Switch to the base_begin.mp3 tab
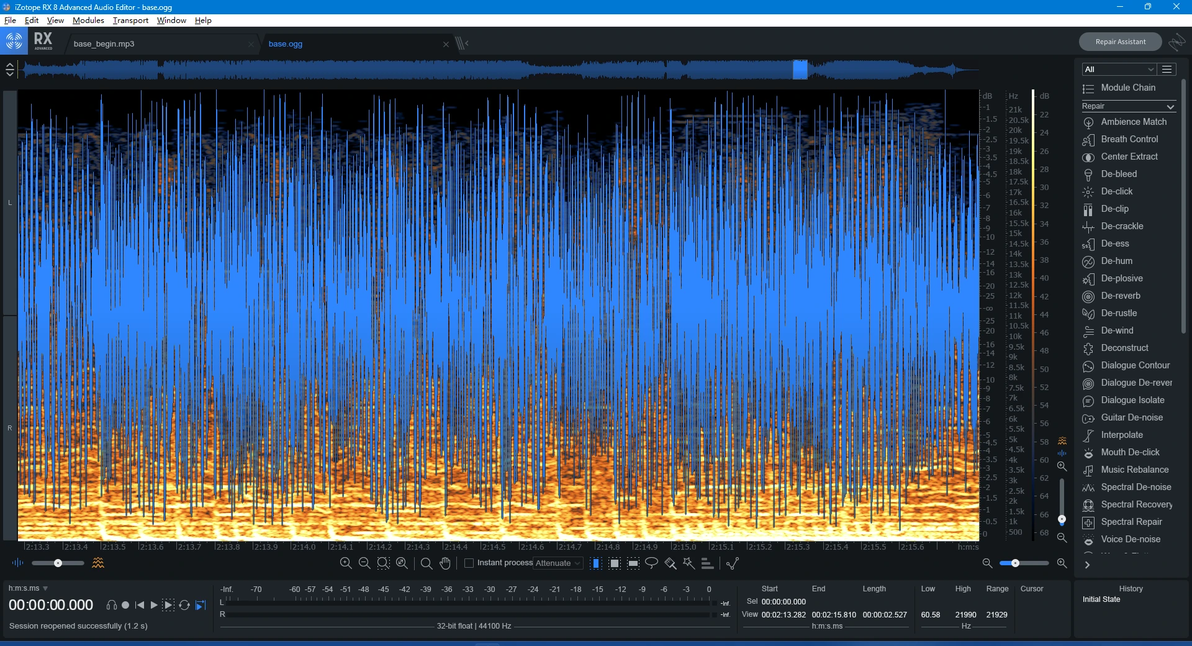 (104, 44)
